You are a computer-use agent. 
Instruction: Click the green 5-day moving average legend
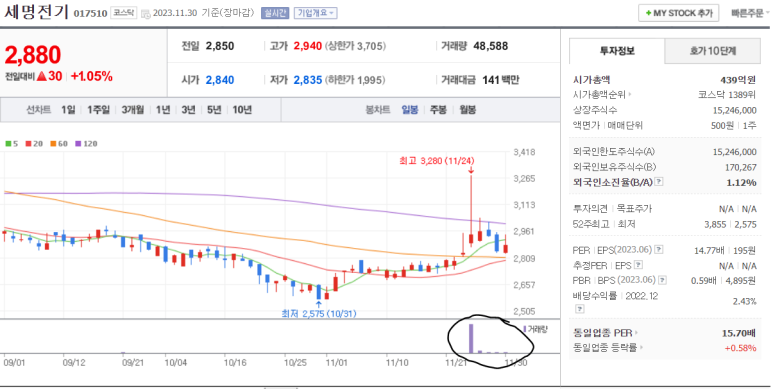click(x=12, y=143)
